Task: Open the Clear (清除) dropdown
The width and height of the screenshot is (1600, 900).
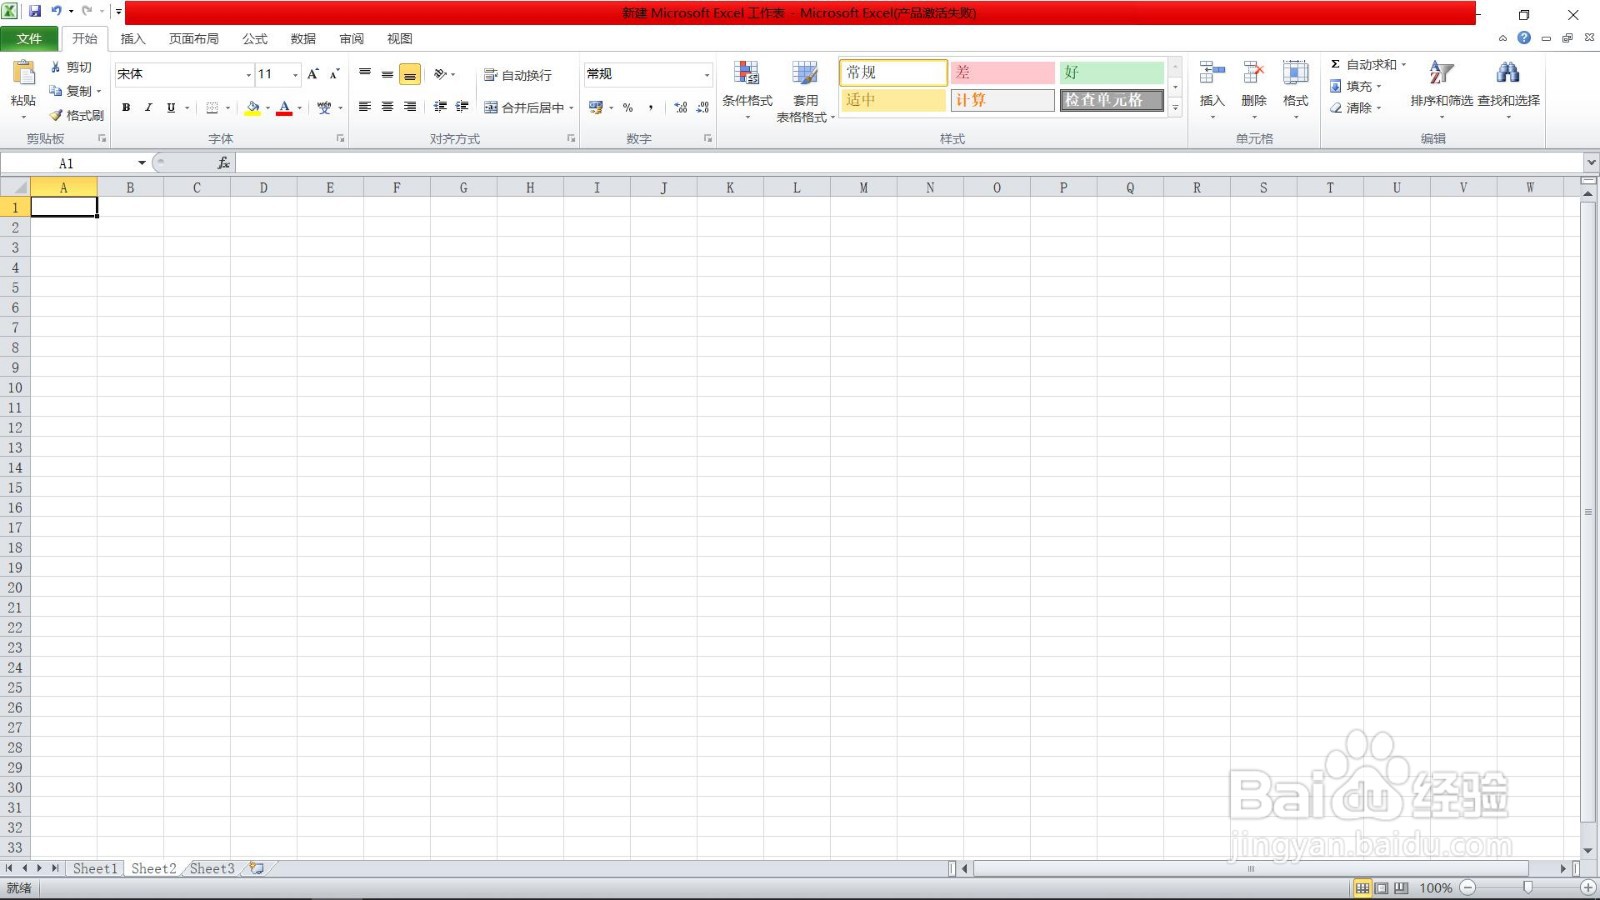Action: pyautogui.click(x=1356, y=108)
